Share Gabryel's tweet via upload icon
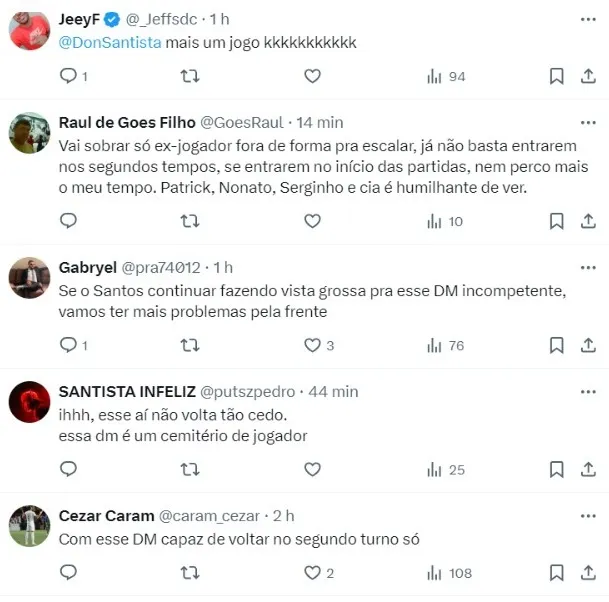 (588, 345)
